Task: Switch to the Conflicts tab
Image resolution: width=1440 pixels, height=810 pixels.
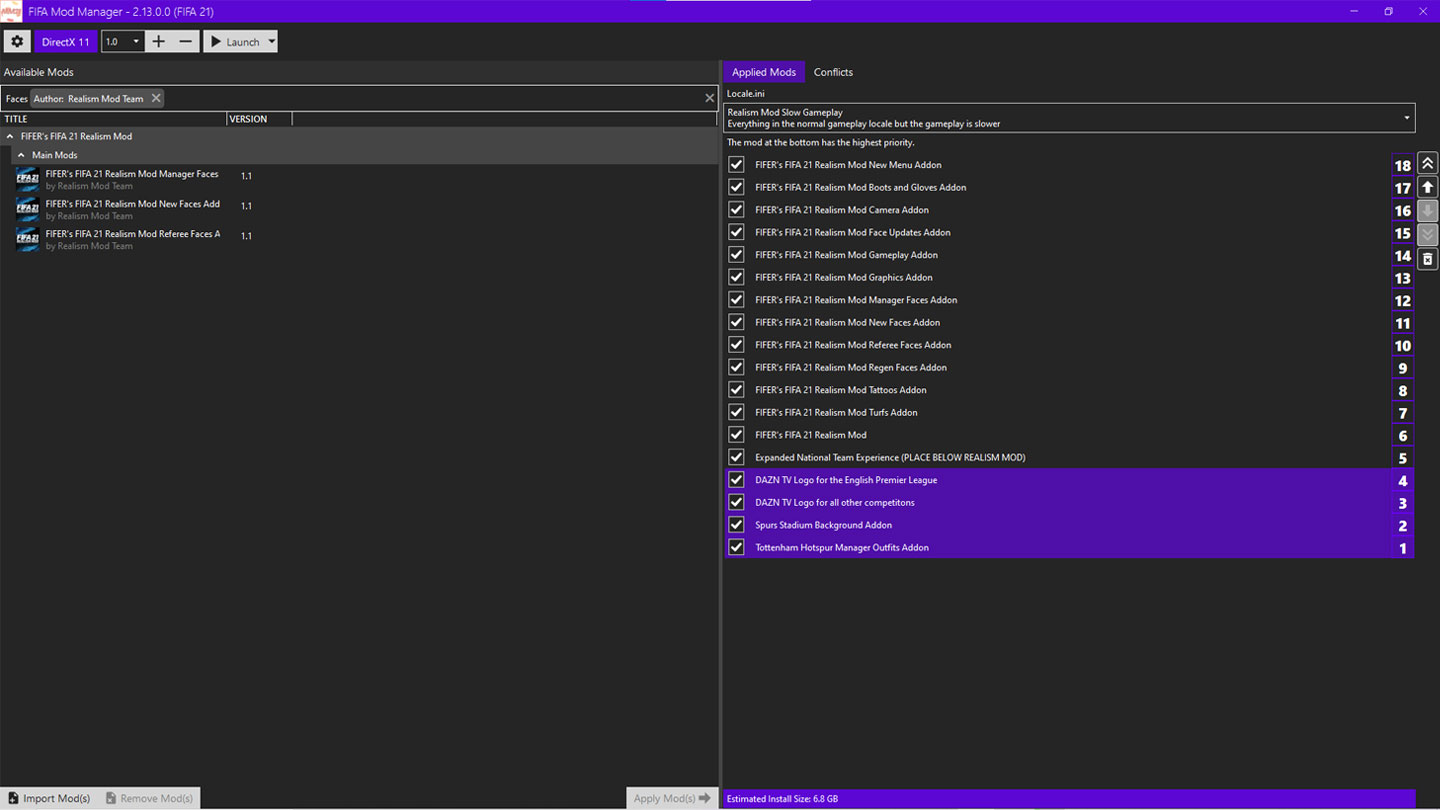Action: [x=833, y=72]
